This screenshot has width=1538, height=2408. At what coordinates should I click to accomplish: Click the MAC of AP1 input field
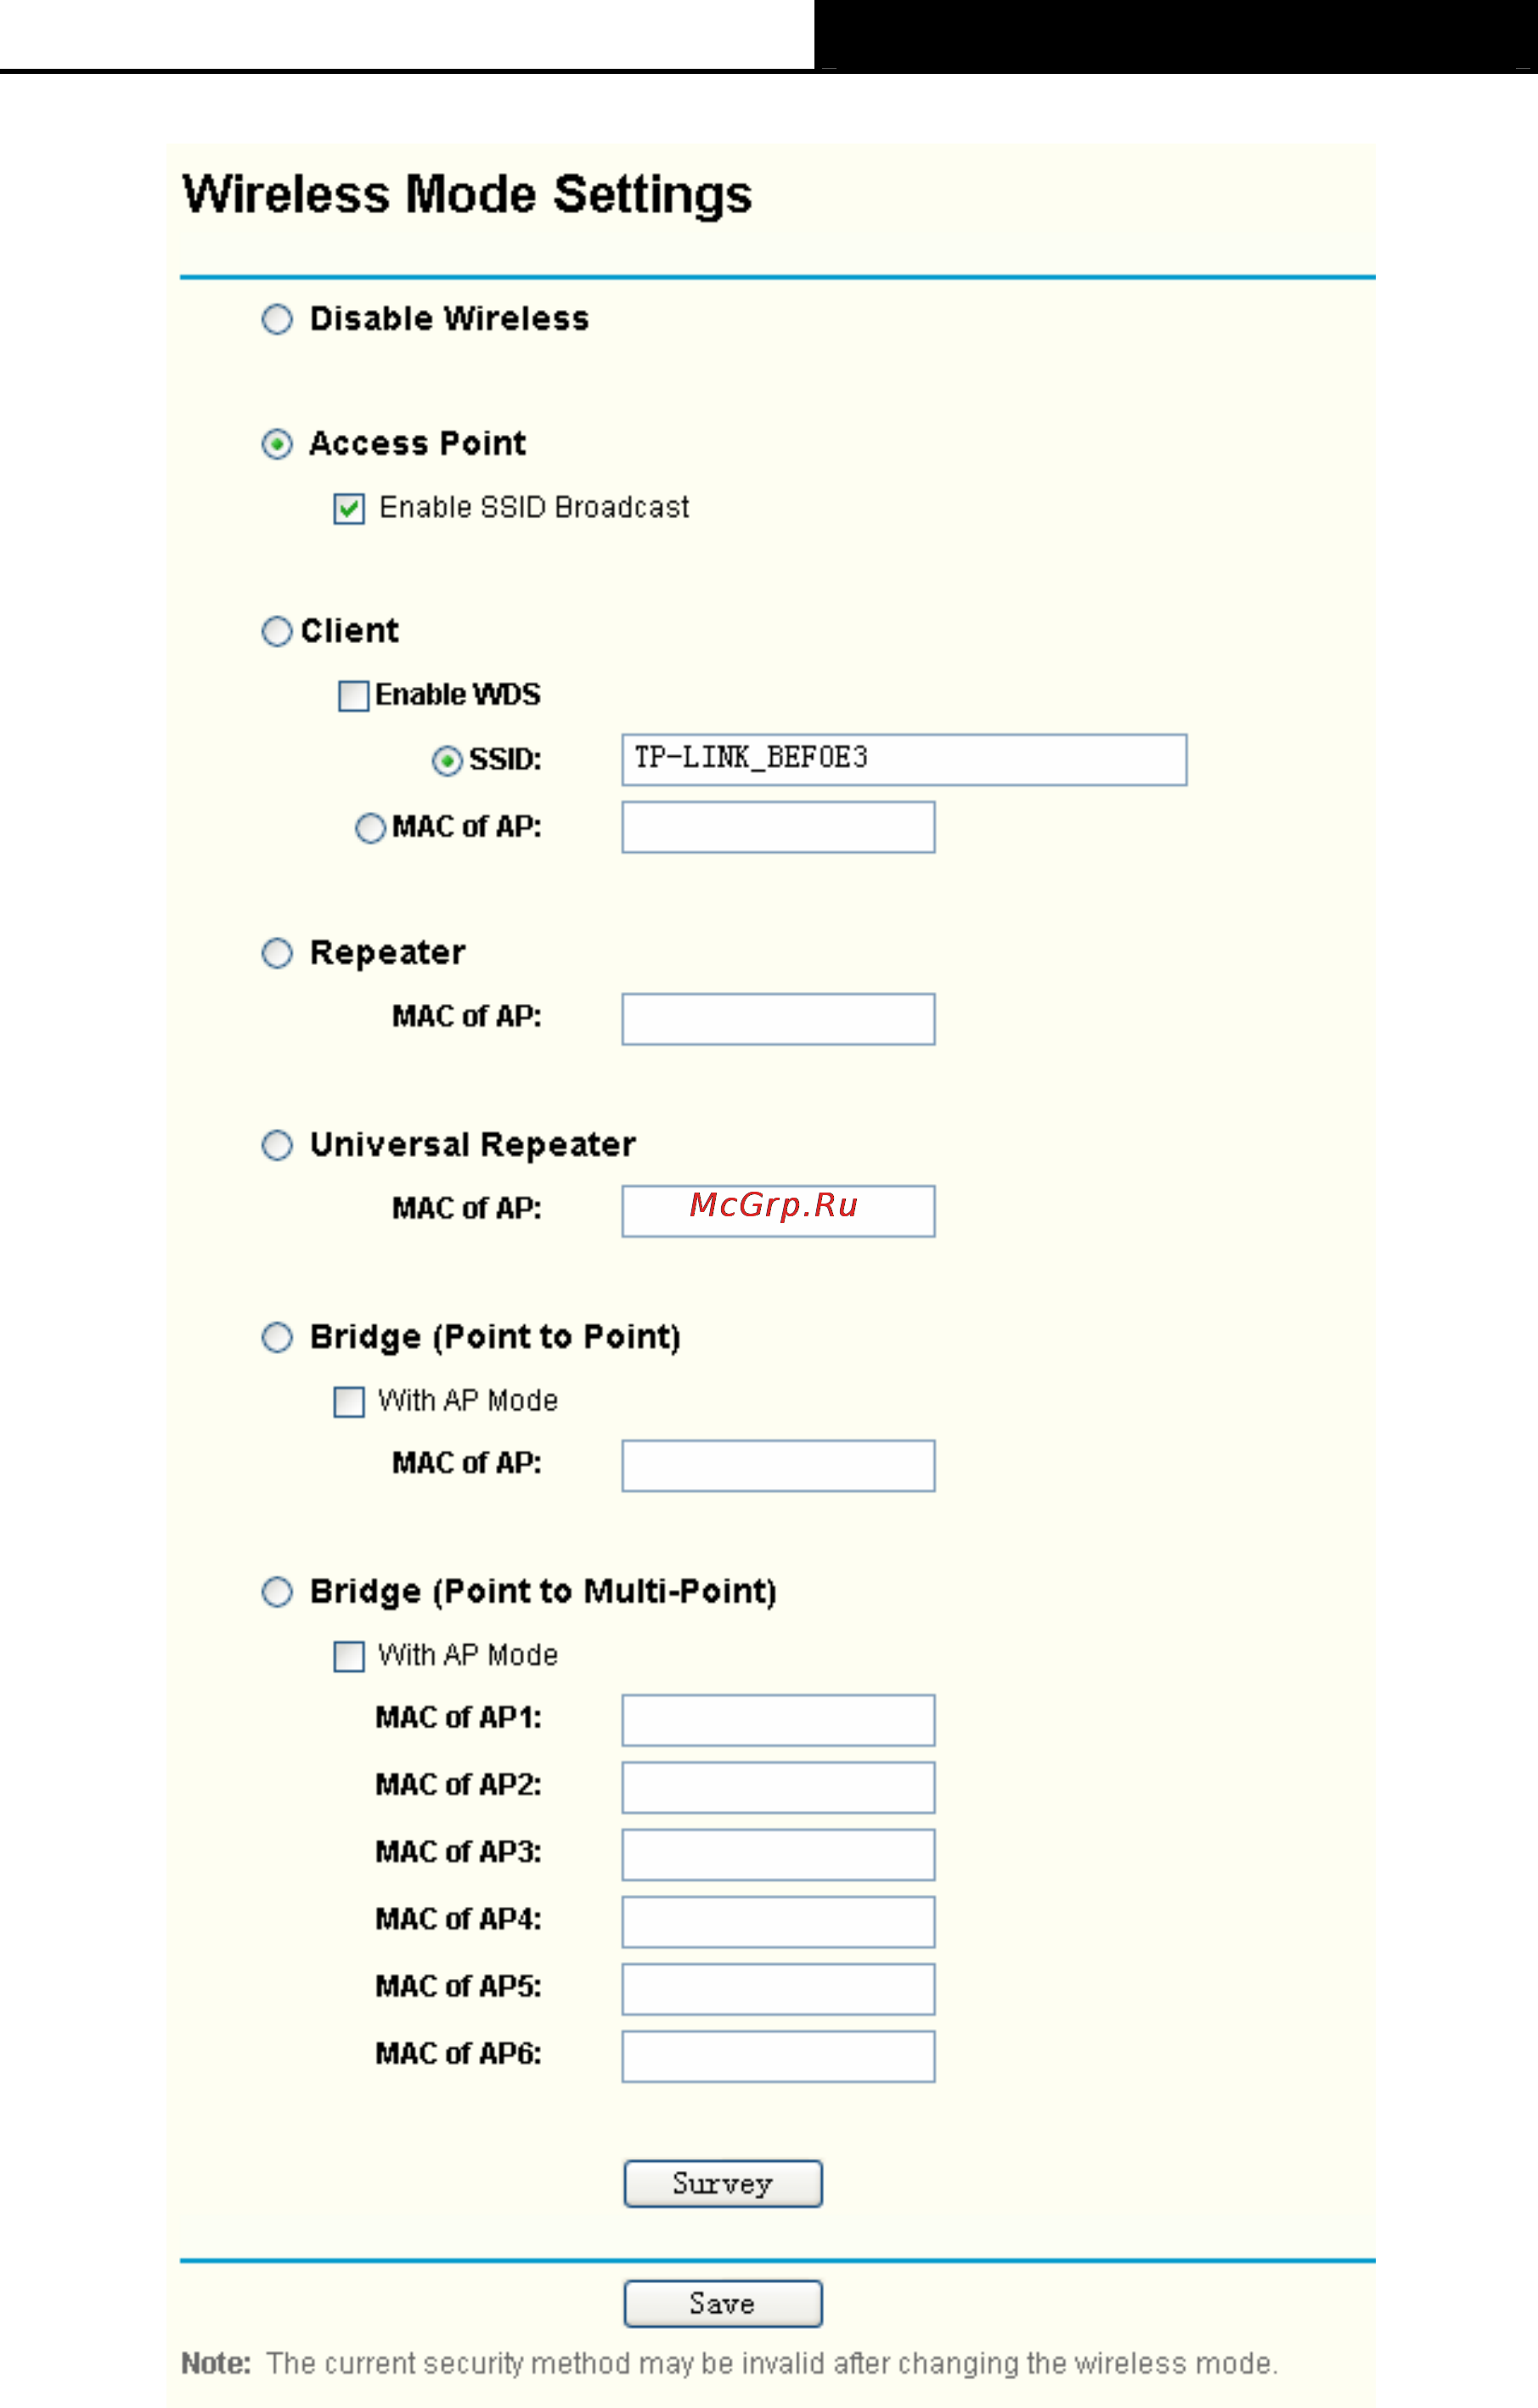(778, 1720)
